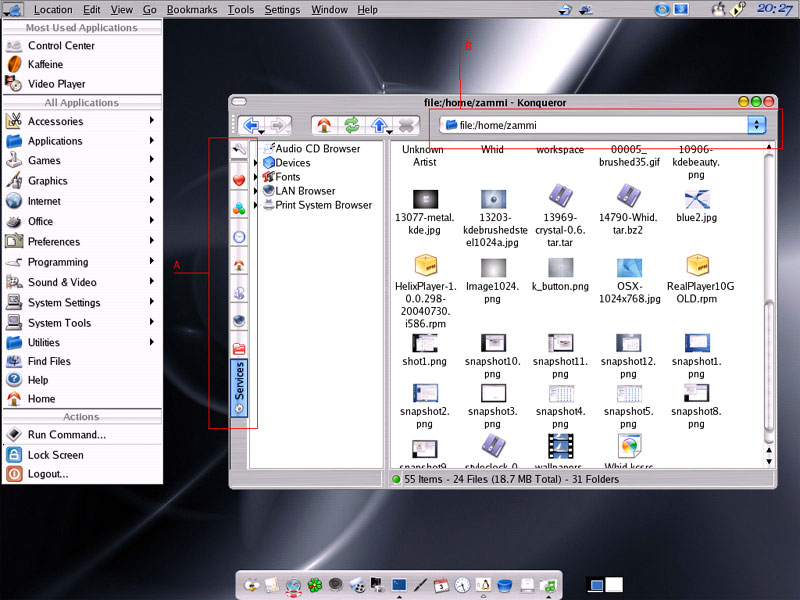Select the HelixPlayer rpm package icon

[x=426, y=265]
